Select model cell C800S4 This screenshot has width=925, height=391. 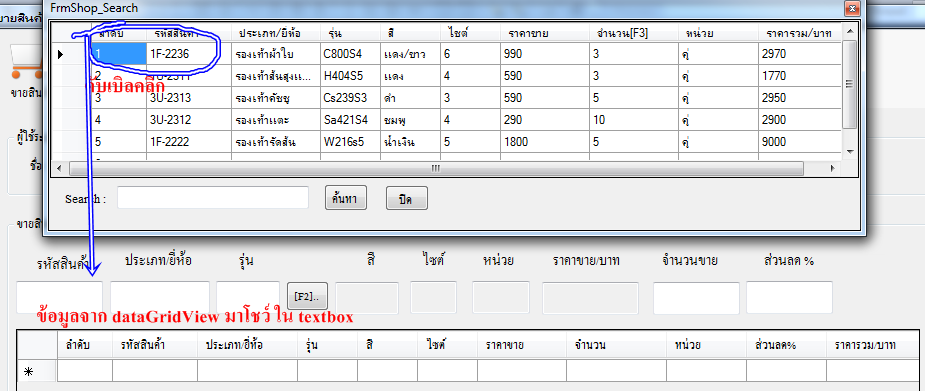349,54
